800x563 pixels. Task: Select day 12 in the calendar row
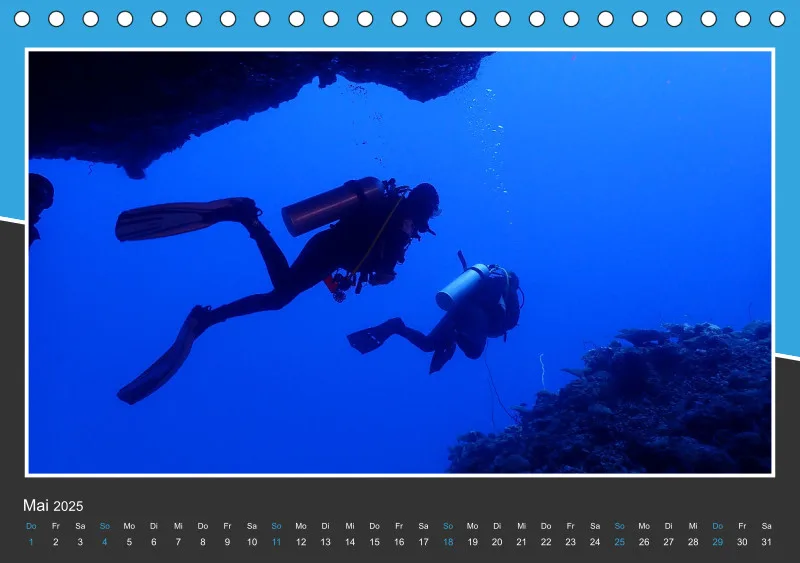point(301,542)
